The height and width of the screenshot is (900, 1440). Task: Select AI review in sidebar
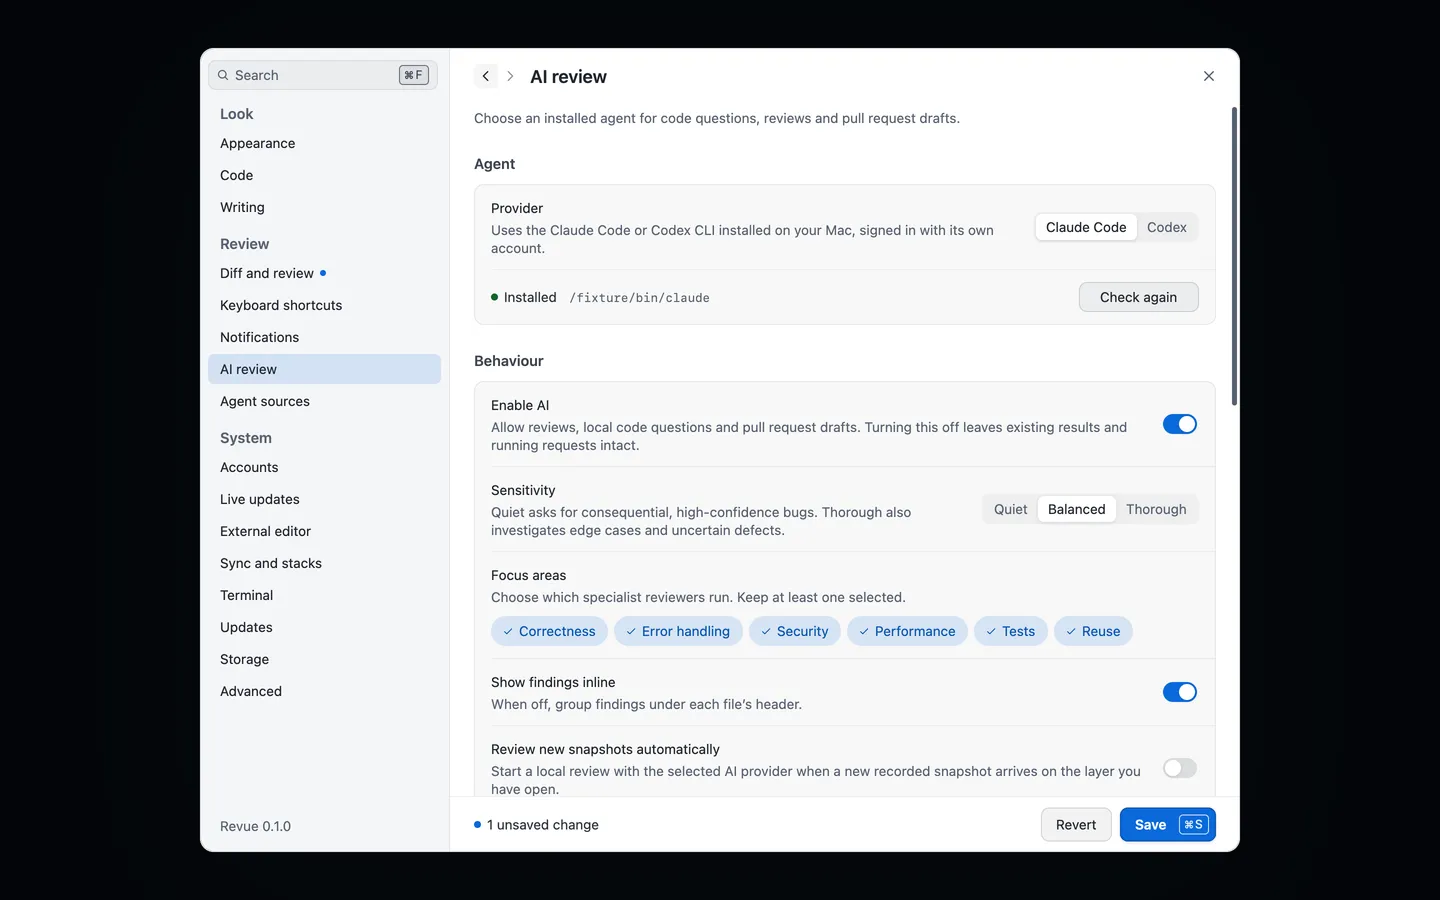(324, 369)
